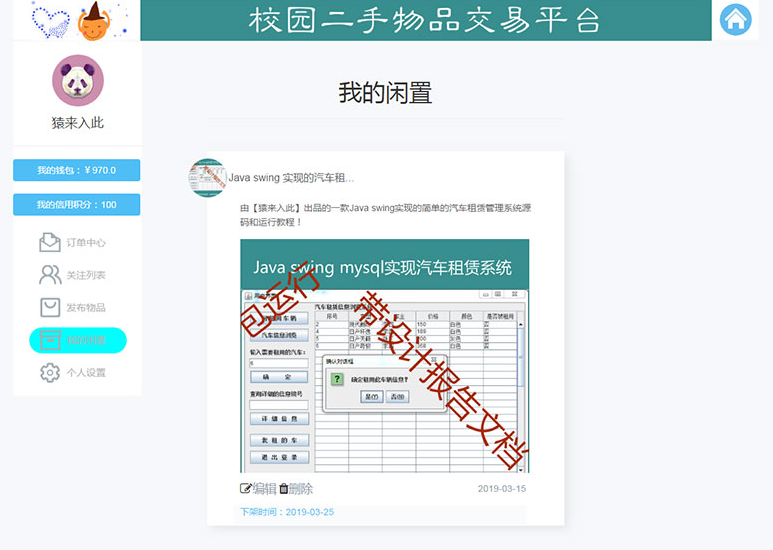Click username 猿来入此 under avatar
This screenshot has height=550, width=773.
tap(77, 123)
